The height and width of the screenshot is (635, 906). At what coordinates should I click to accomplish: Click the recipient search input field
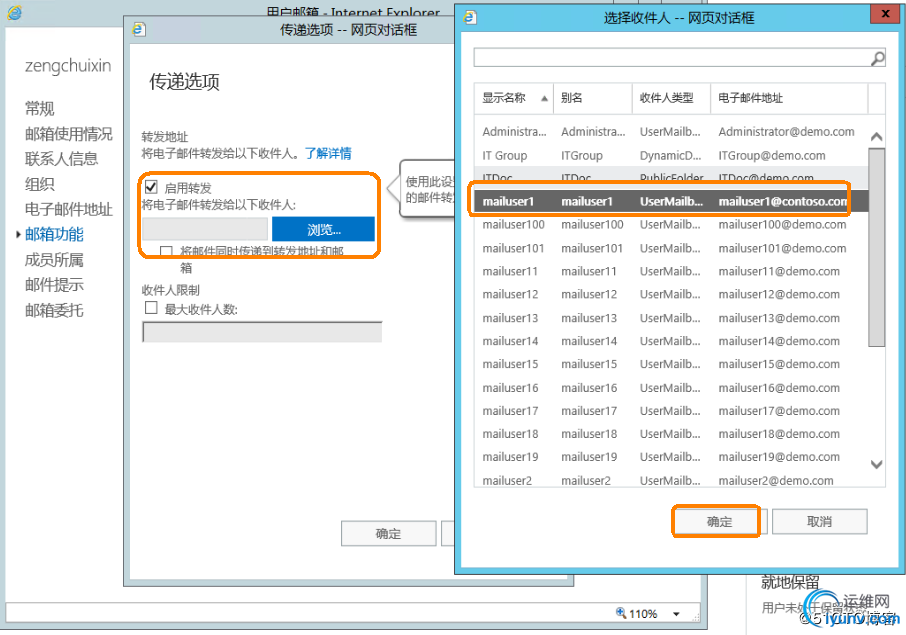pyautogui.click(x=672, y=58)
